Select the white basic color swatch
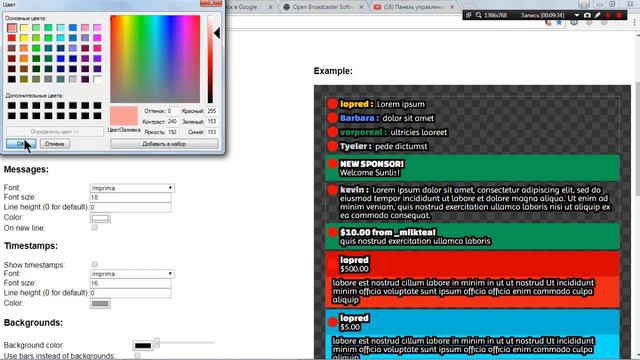 [97, 79]
